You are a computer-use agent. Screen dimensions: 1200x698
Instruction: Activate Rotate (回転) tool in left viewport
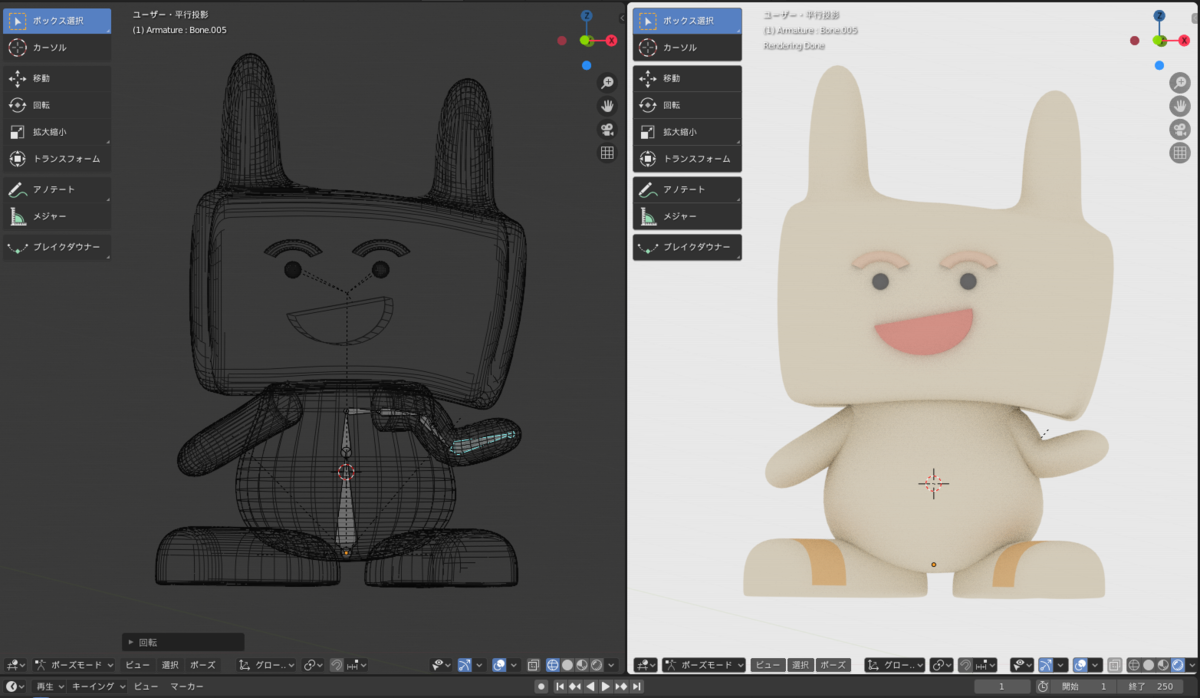click(x=56, y=104)
